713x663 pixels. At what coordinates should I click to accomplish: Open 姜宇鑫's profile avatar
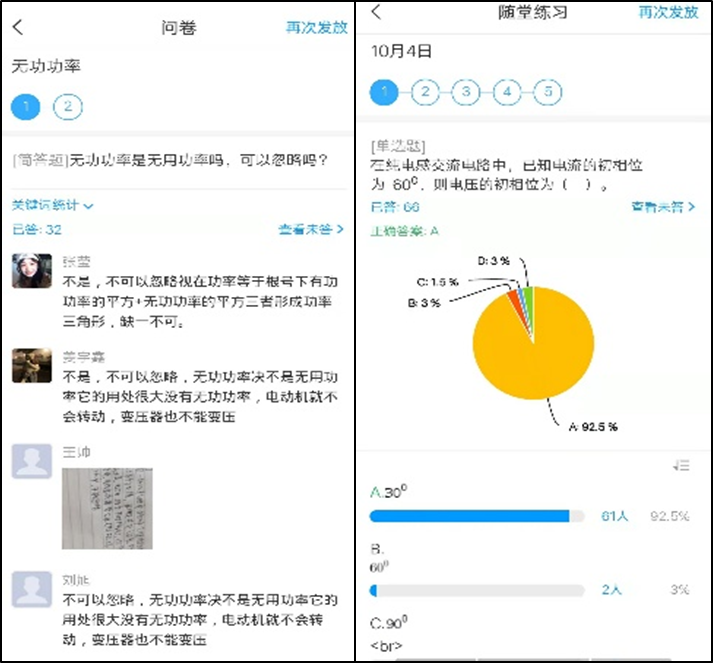32,365
